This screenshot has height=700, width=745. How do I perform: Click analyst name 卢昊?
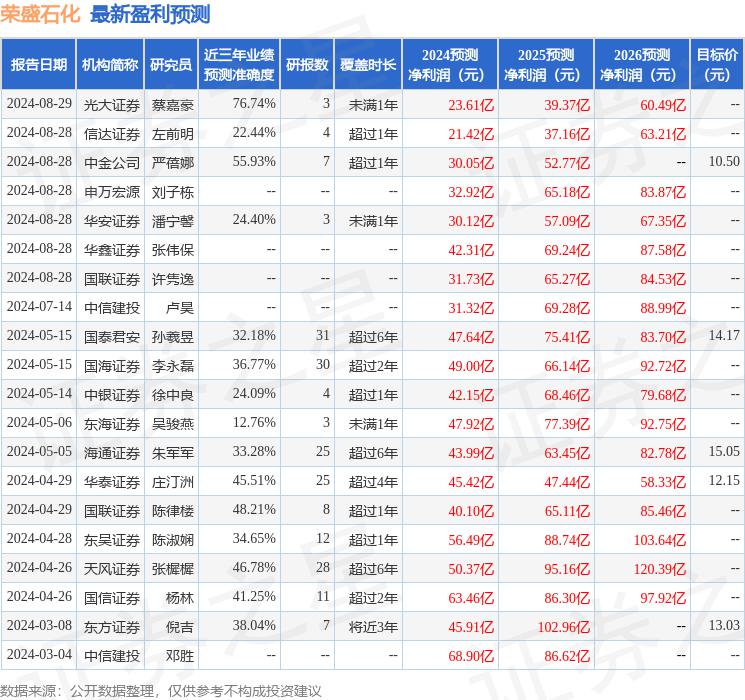(180, 308)
